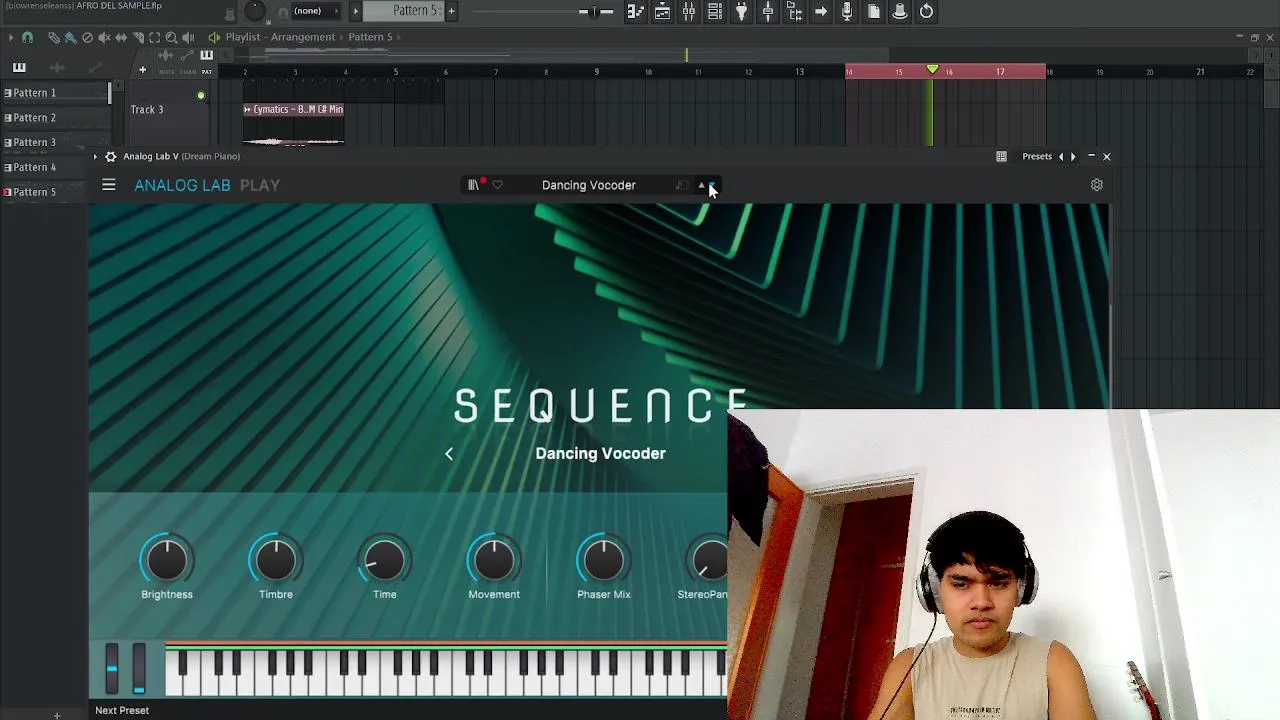This screenshot has width=1280, height=720.
Task: Click the mod wheel strip
Action: point(139,668)
